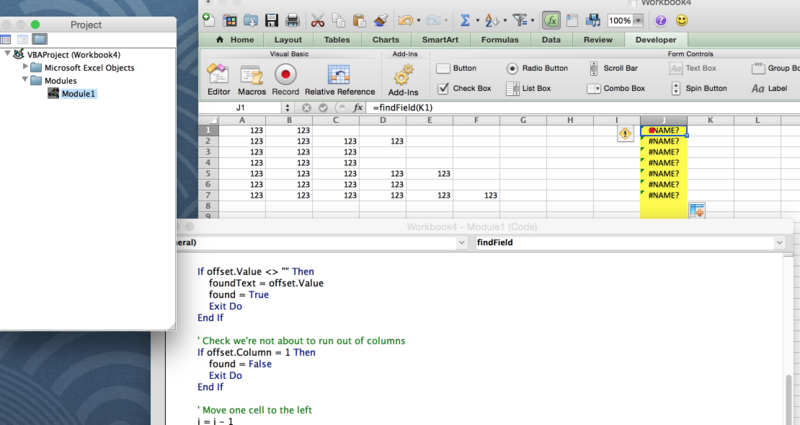This screenshot has width=800, height=425.
Task: Open the Undo history dropdown arrow
Action: coord(418,20)
